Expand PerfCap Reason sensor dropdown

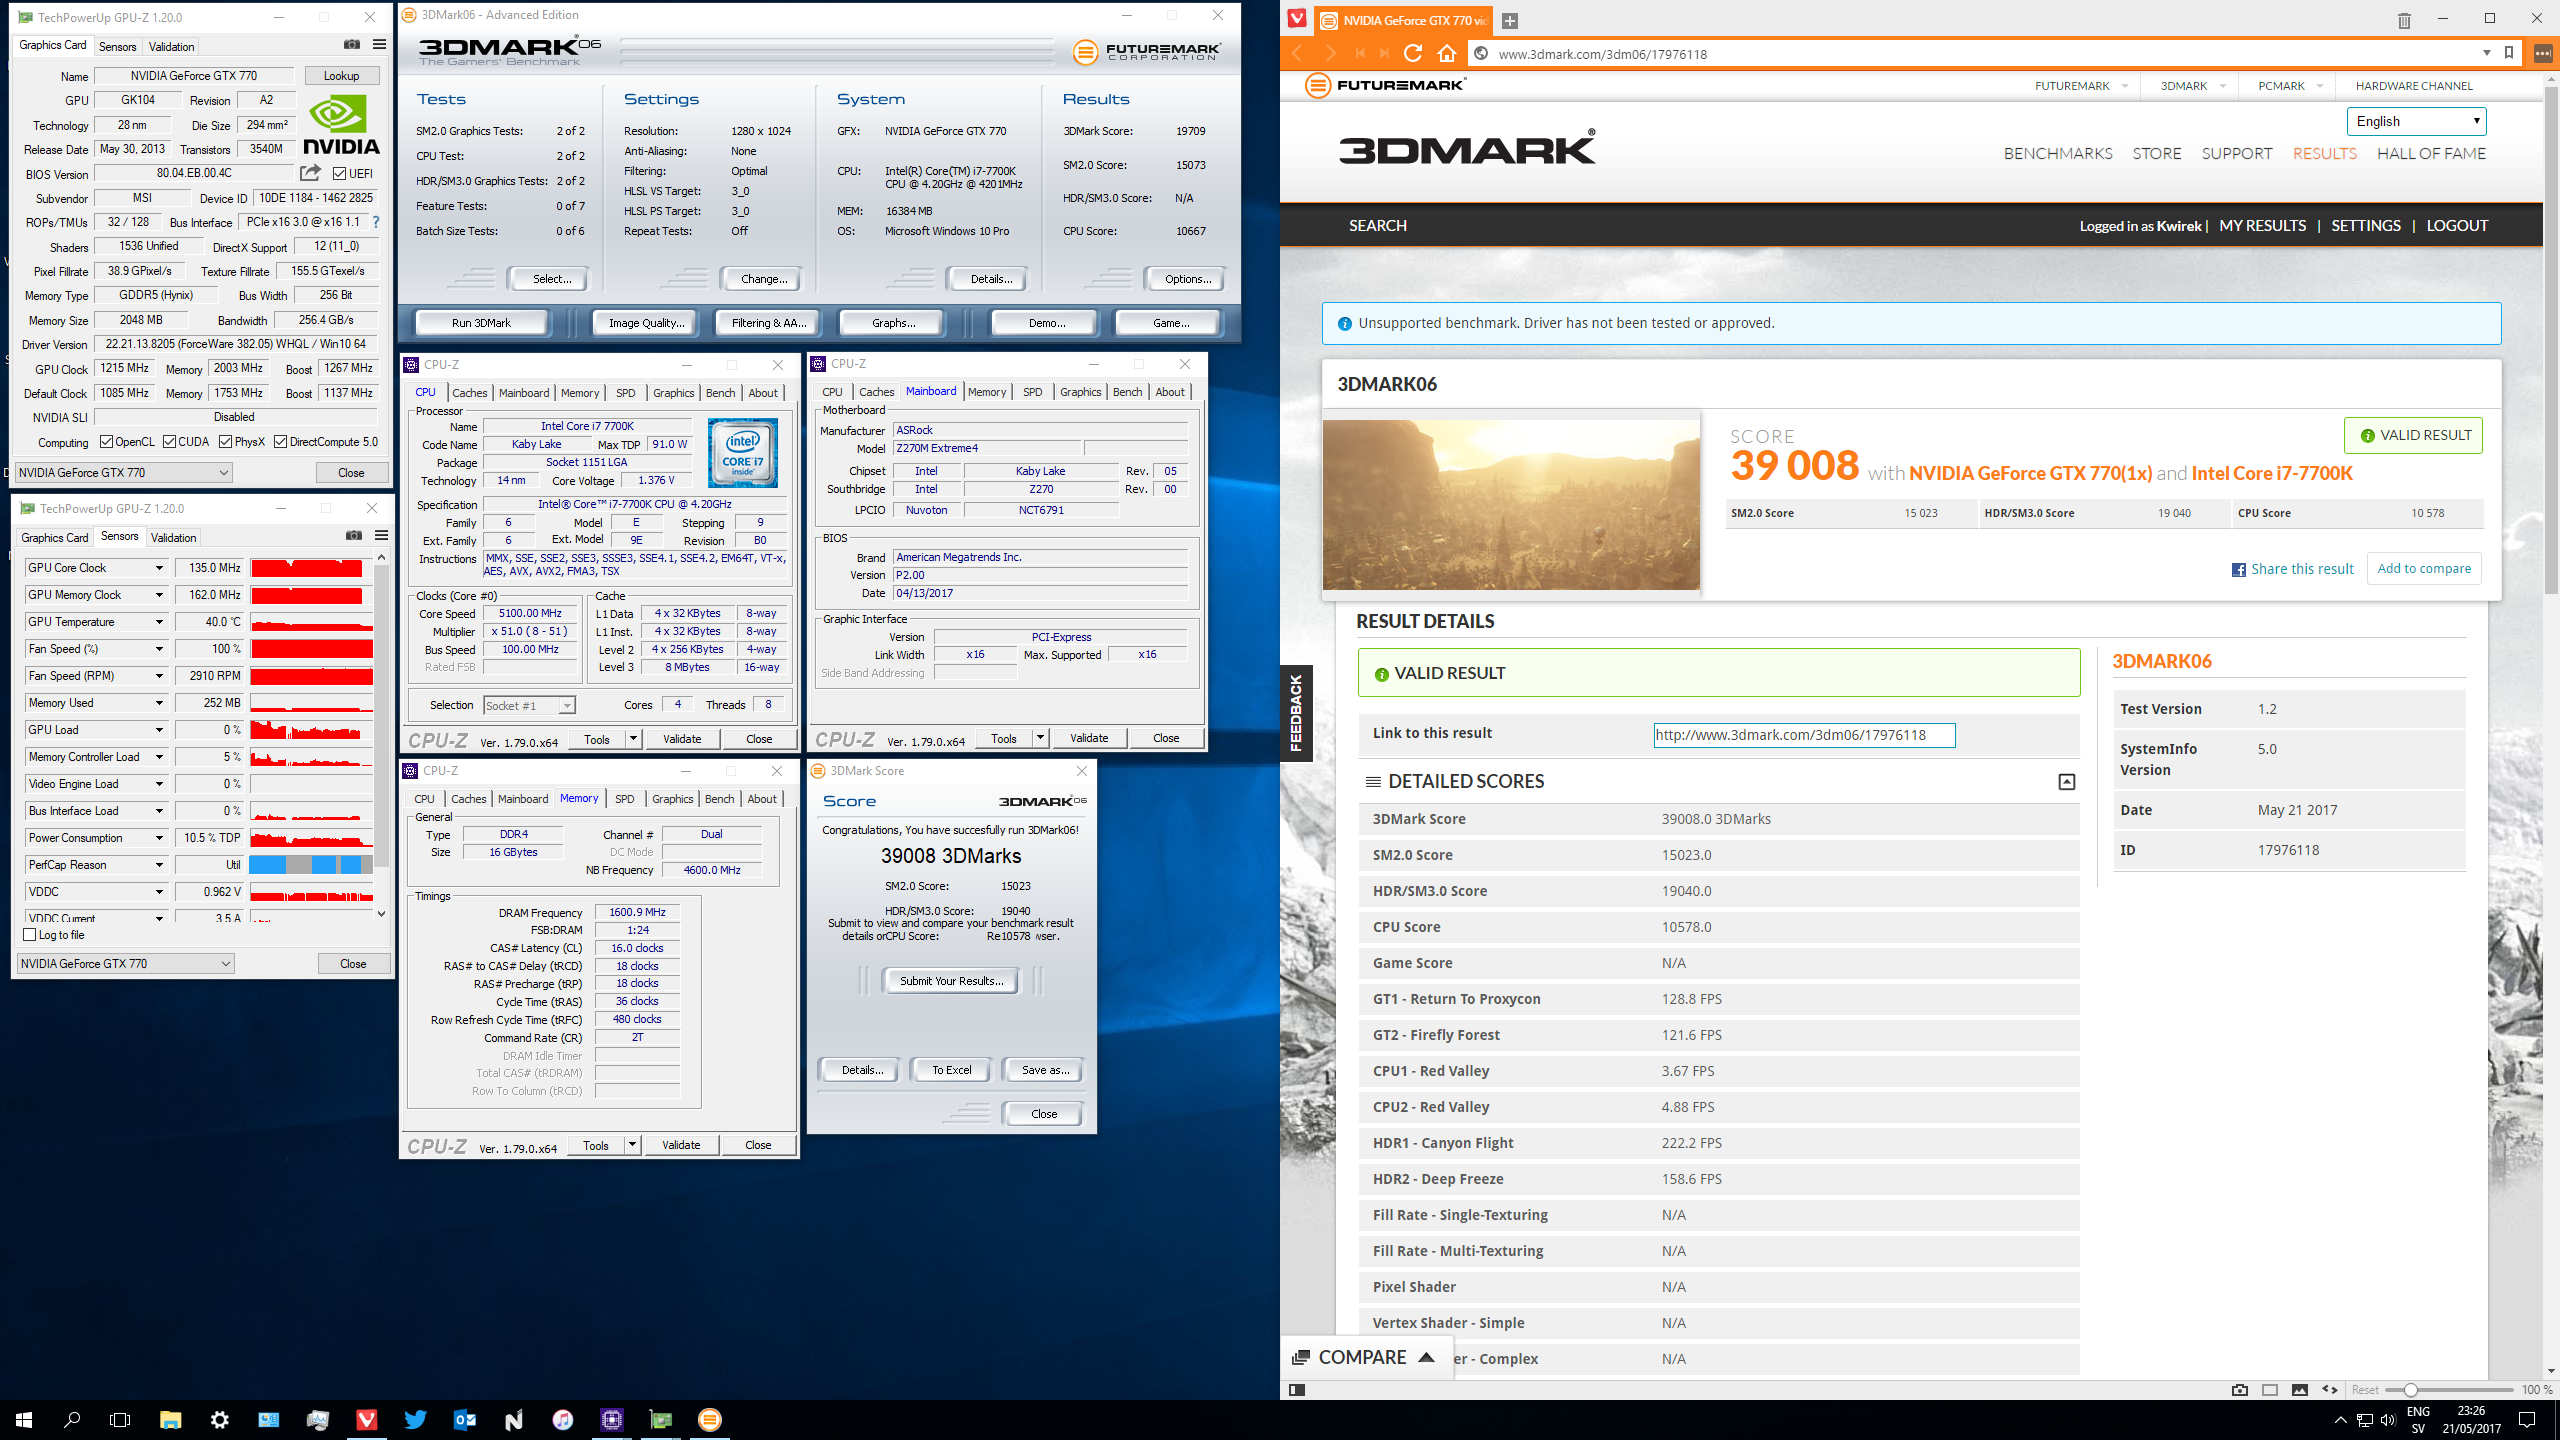click(x=159, y=865)
